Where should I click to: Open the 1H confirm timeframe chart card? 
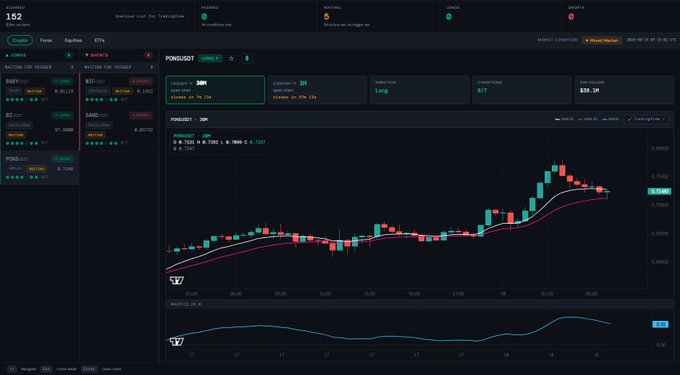317,90
